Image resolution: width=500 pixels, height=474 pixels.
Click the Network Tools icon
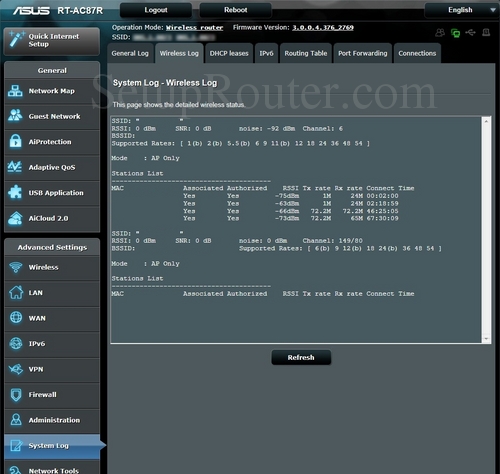click(16, 470)
